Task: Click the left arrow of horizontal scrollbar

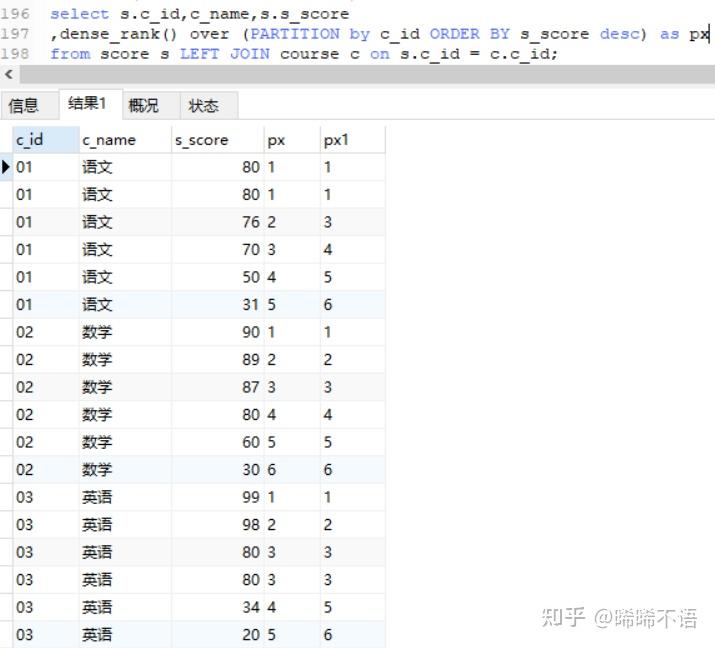Action: pos(9,74)
